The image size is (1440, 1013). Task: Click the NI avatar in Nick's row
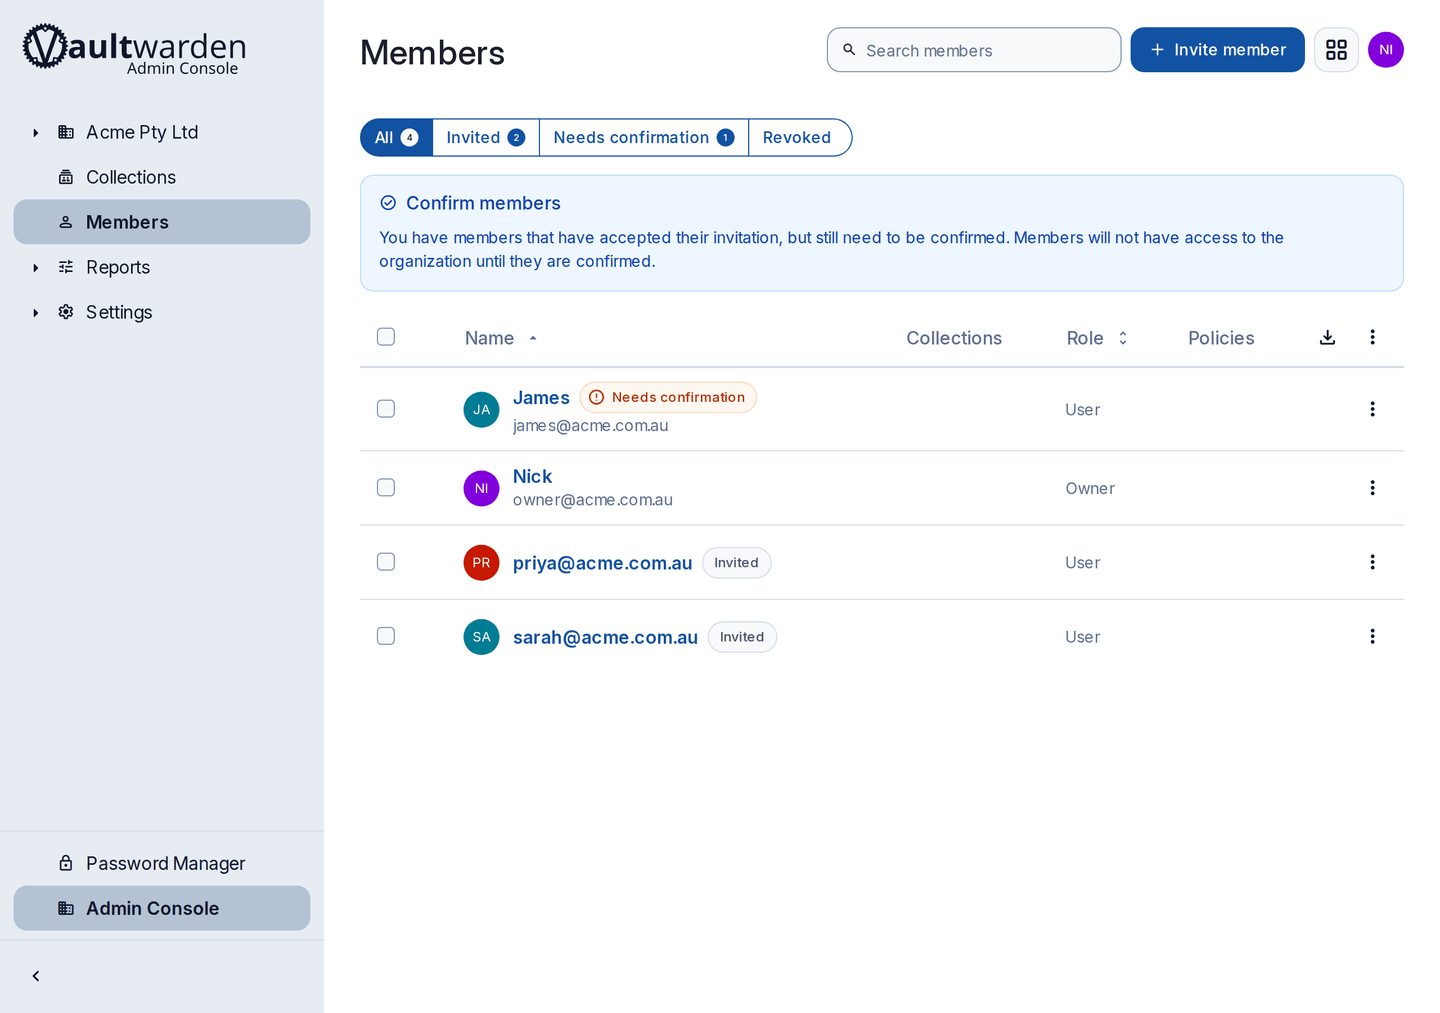click(x=481, y=488)
